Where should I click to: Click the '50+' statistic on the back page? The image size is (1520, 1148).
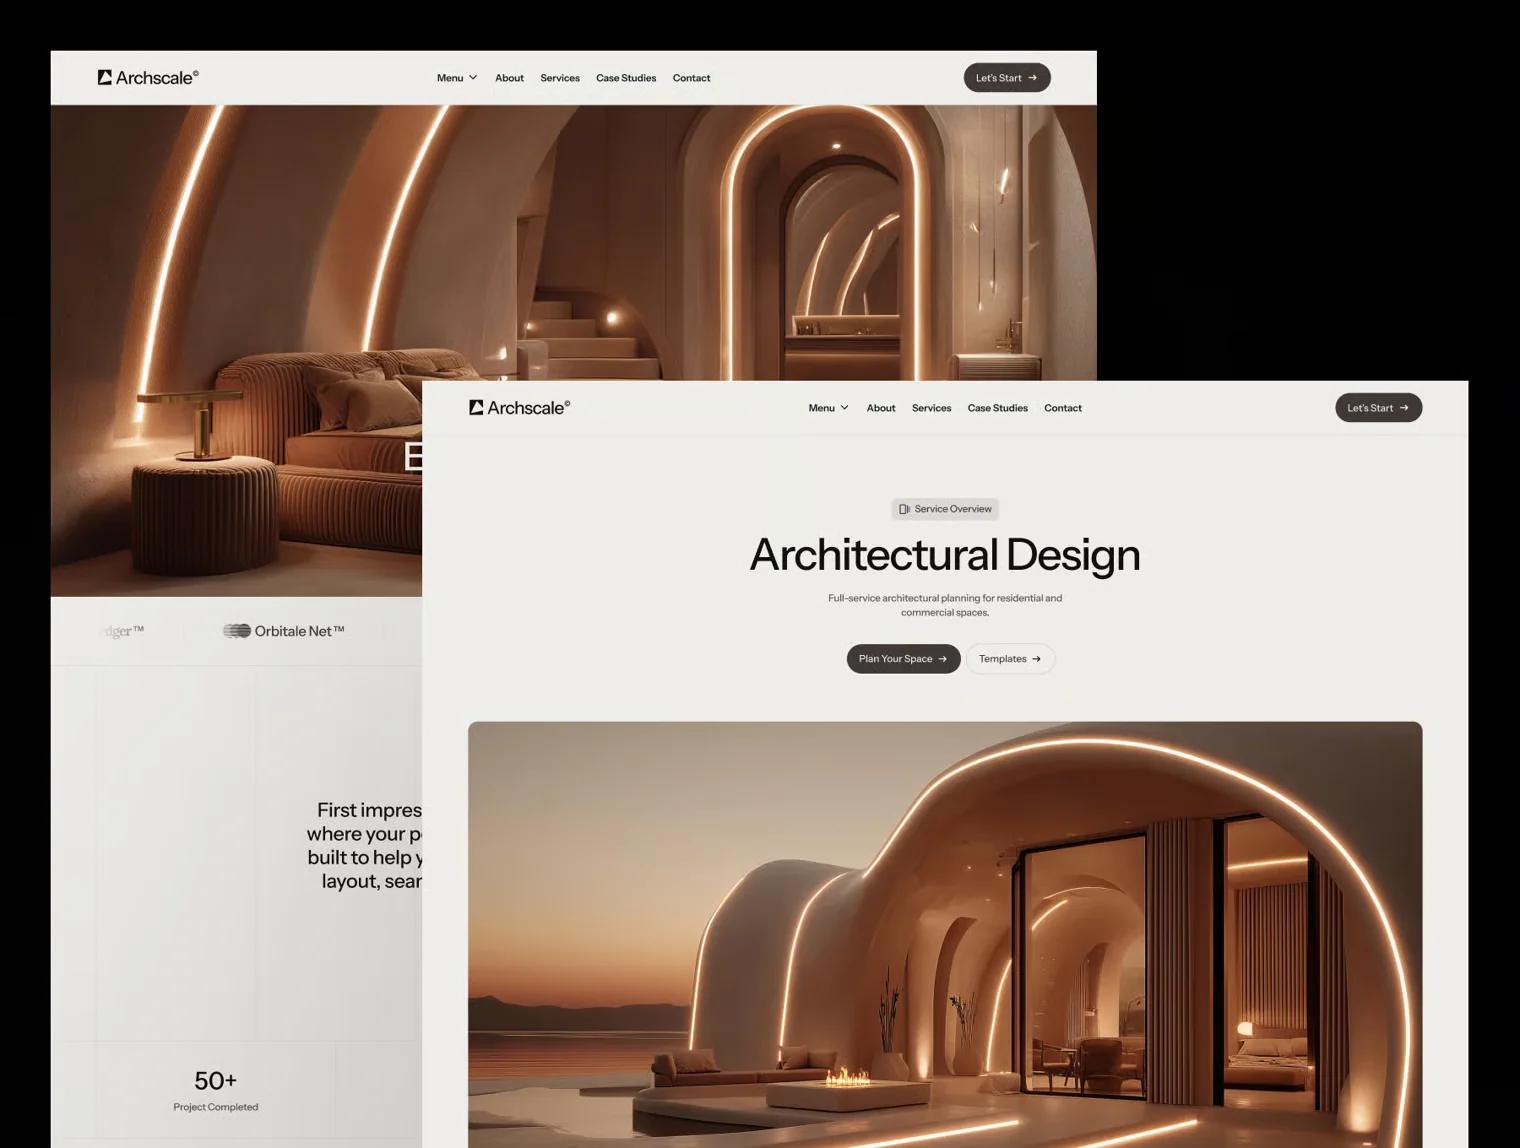pos(215,1081)
